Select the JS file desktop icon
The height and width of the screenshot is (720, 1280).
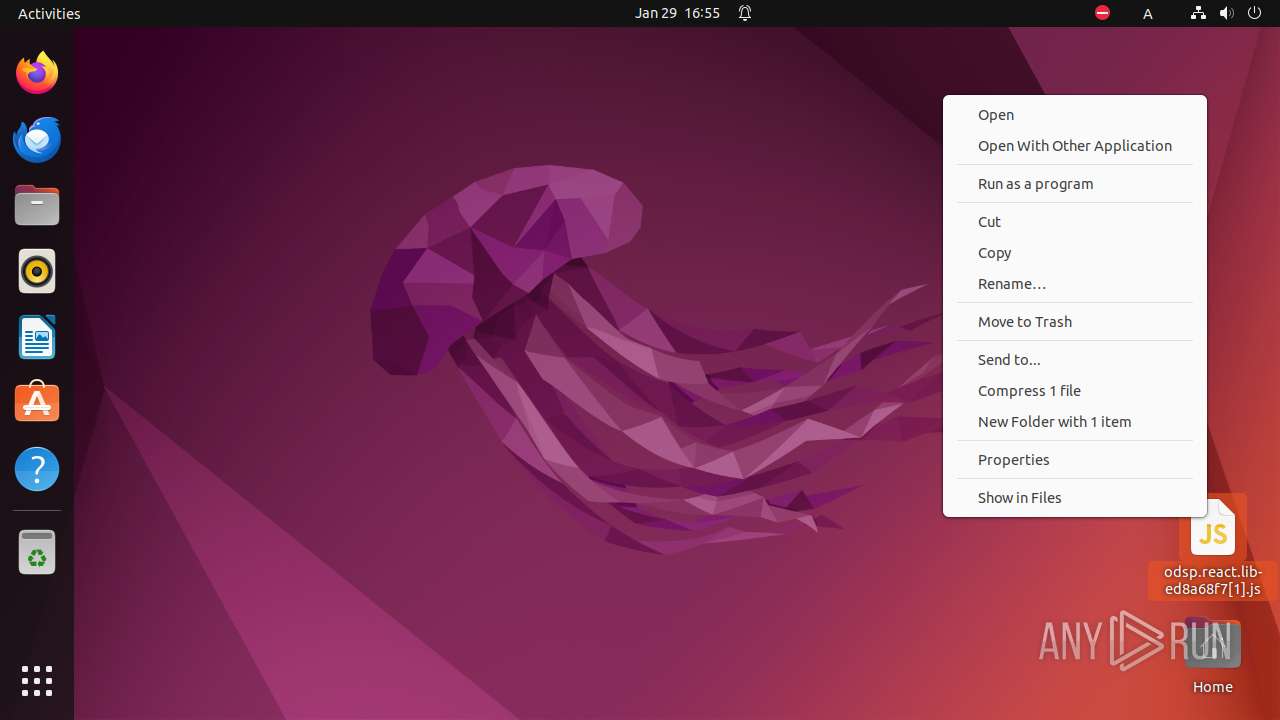coord(1213,527)
